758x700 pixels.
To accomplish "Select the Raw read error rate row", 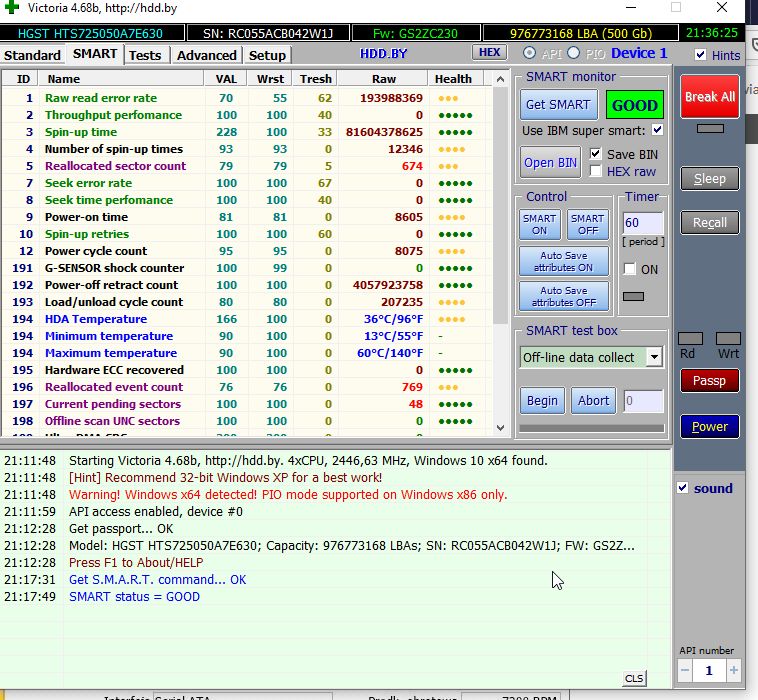I will point(247,98).
